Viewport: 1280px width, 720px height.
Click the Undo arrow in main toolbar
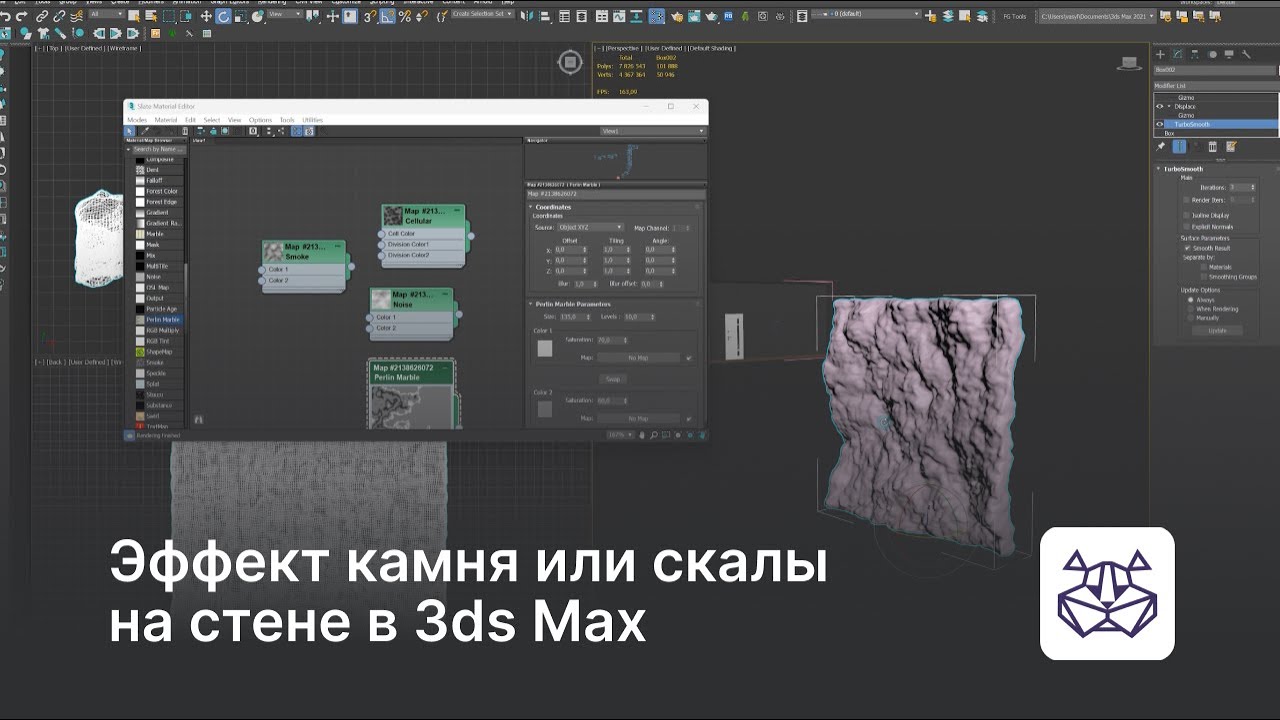[x=5, y=16]
